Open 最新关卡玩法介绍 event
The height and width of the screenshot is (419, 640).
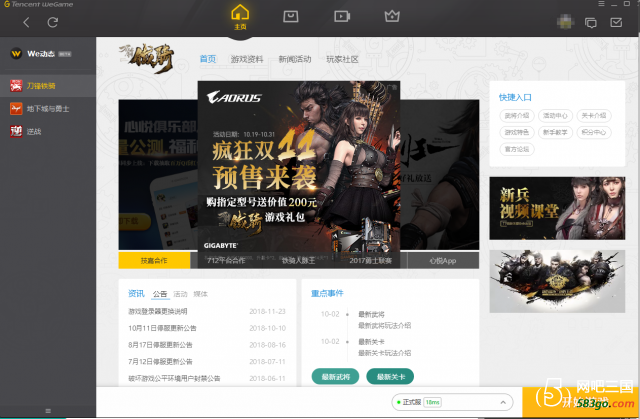pyautogui.click(x=384, y=352)
